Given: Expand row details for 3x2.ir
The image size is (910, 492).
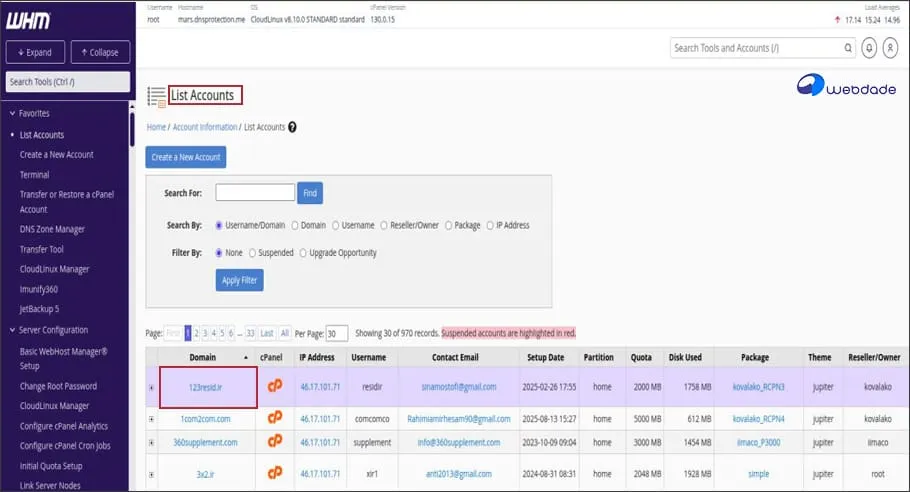Looking at the screenshot, I should point(151,475).
